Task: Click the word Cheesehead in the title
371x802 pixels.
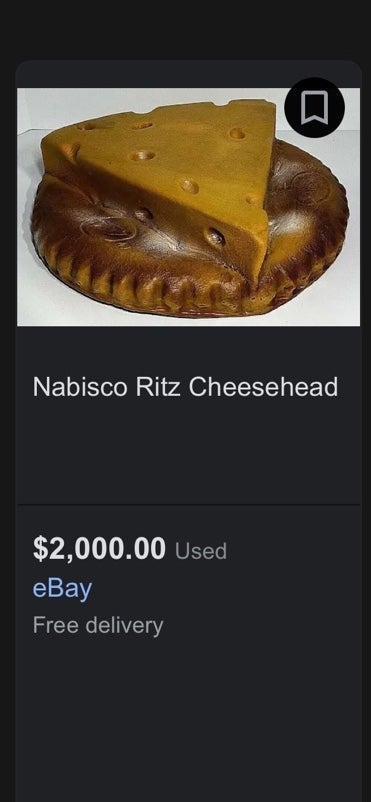Action: coord(263,387)
